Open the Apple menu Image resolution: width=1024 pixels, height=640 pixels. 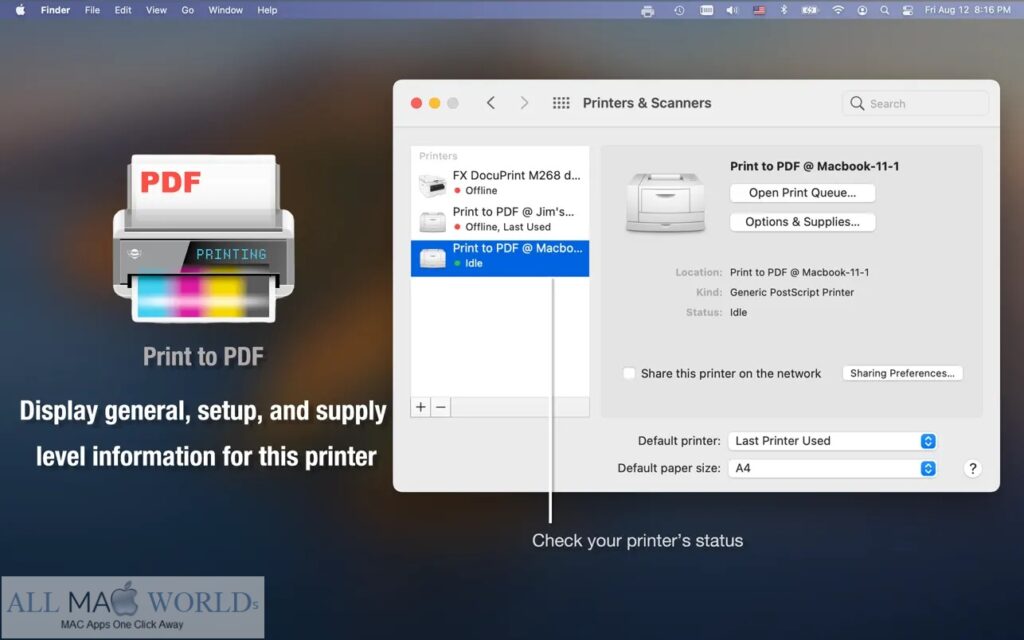coord(20,10)
